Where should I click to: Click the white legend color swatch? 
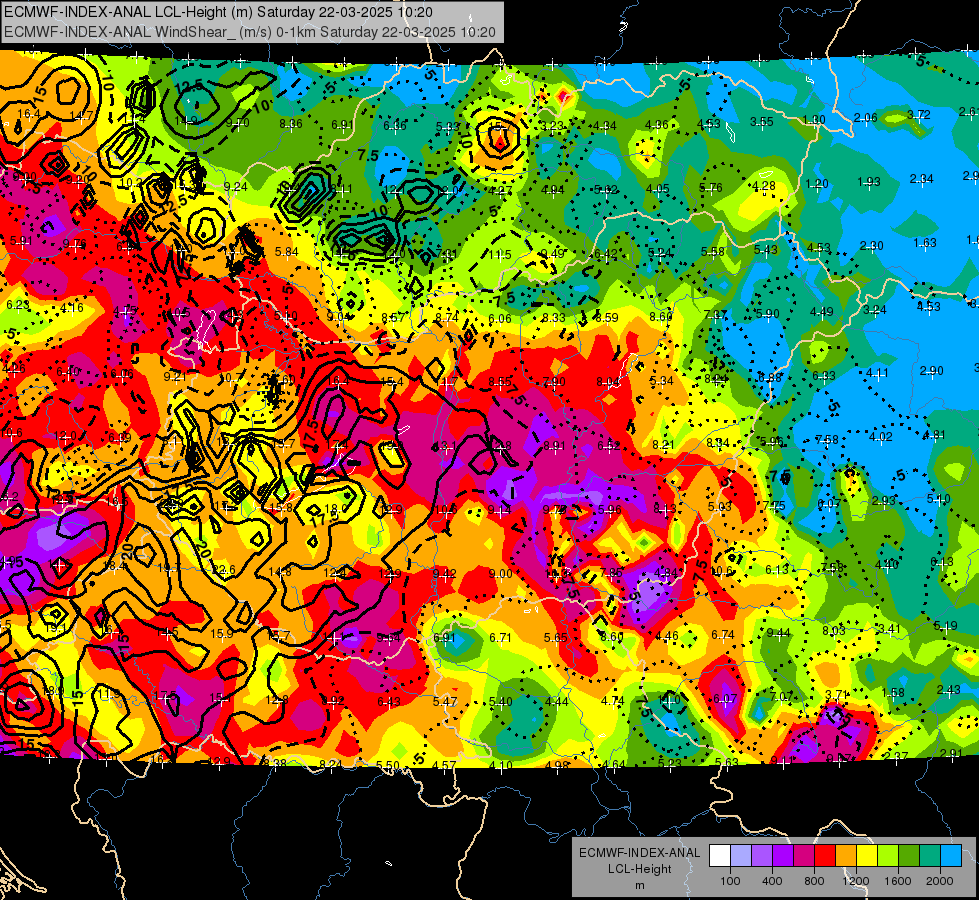pyautogui.click(x=720, y=855)
